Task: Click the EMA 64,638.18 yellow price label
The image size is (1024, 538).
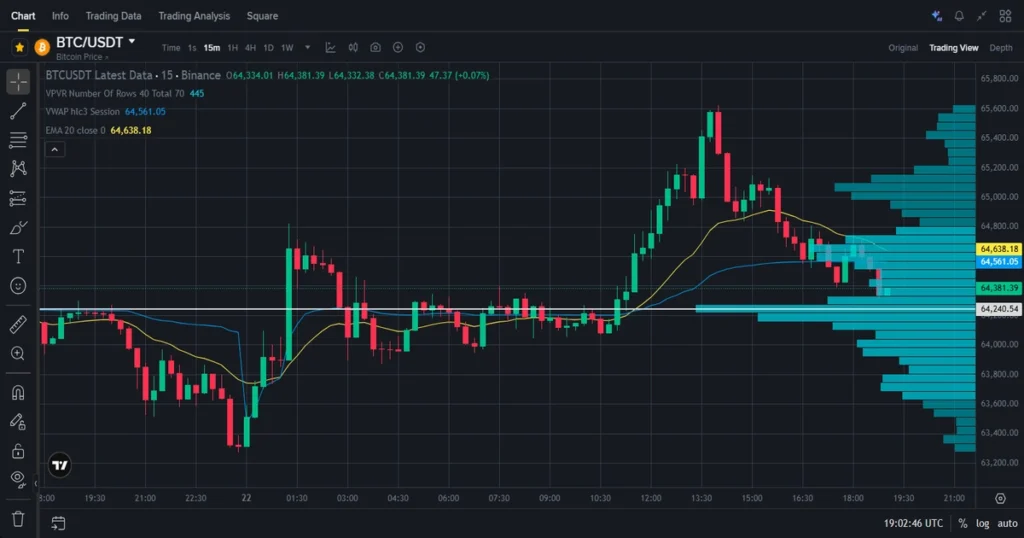Action: [999, 249]
